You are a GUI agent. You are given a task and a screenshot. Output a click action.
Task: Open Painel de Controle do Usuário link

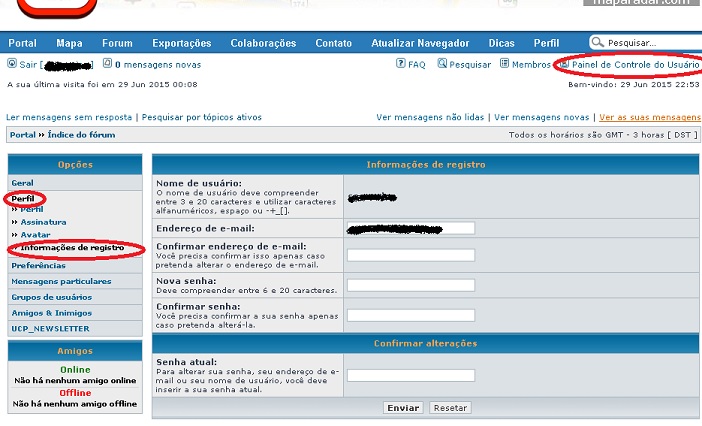coord(636,65)
